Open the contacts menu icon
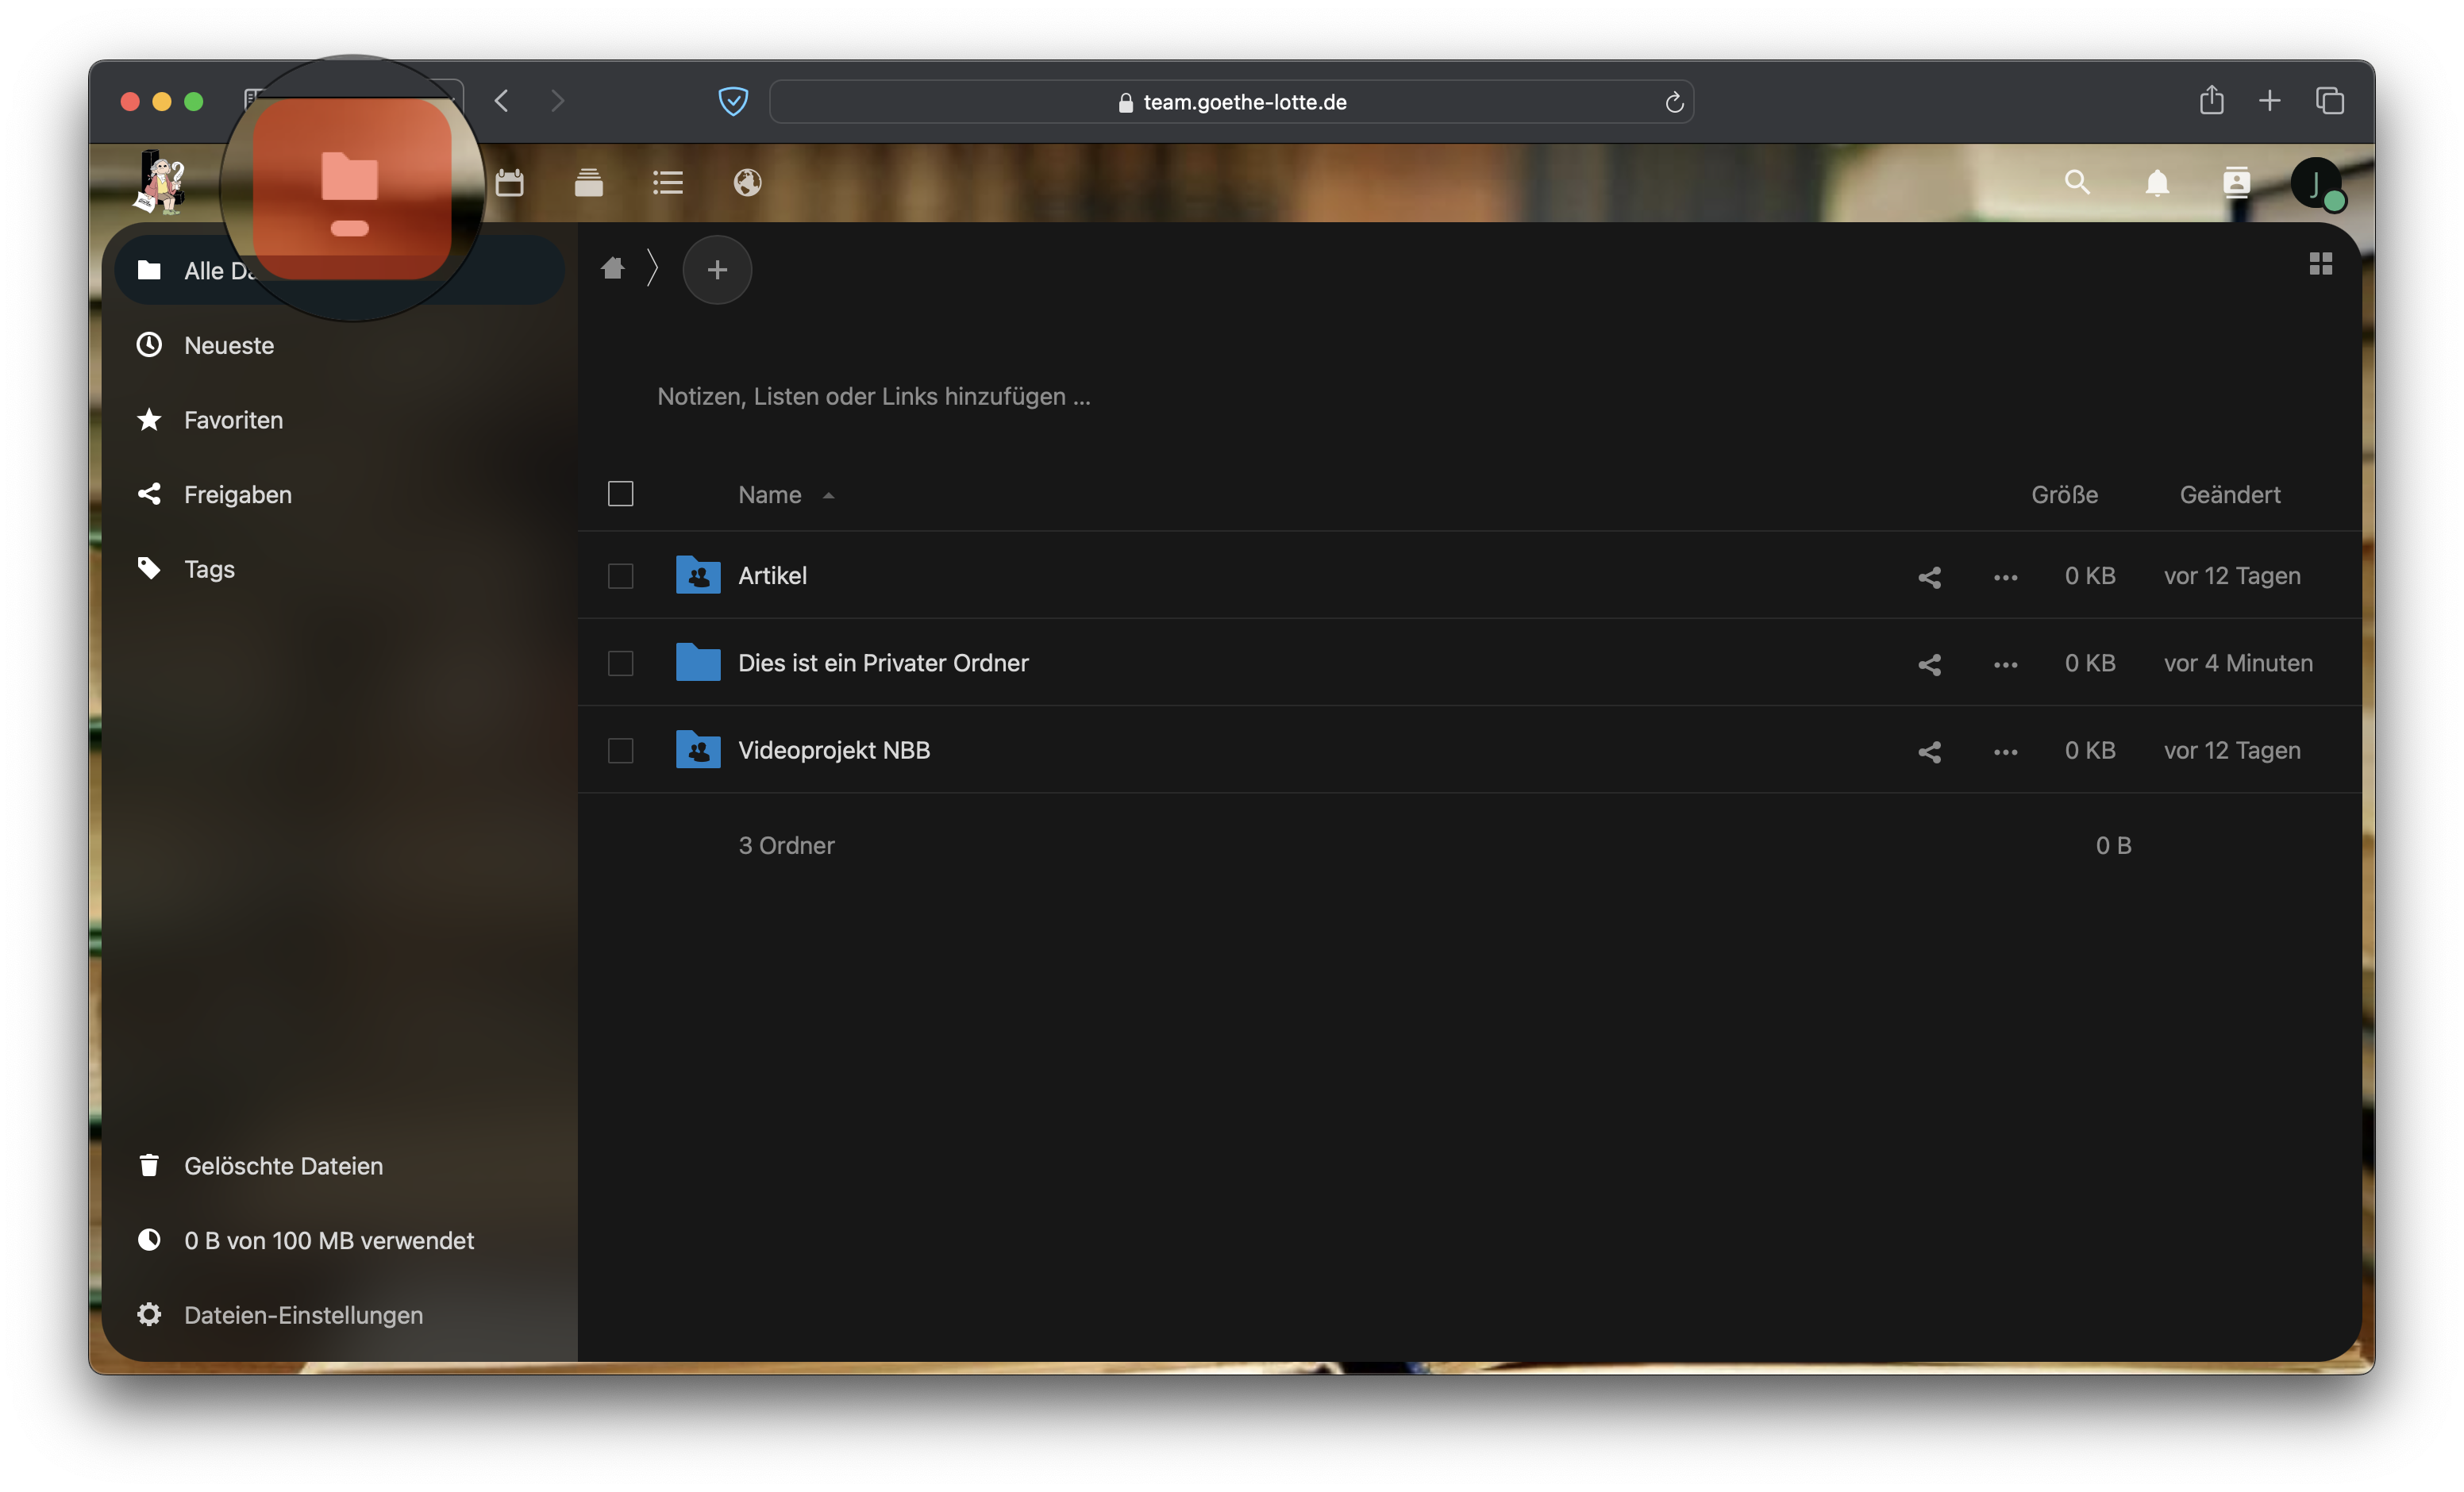The width and height of the screenshot is (2464, 1492). (2236, 183)
